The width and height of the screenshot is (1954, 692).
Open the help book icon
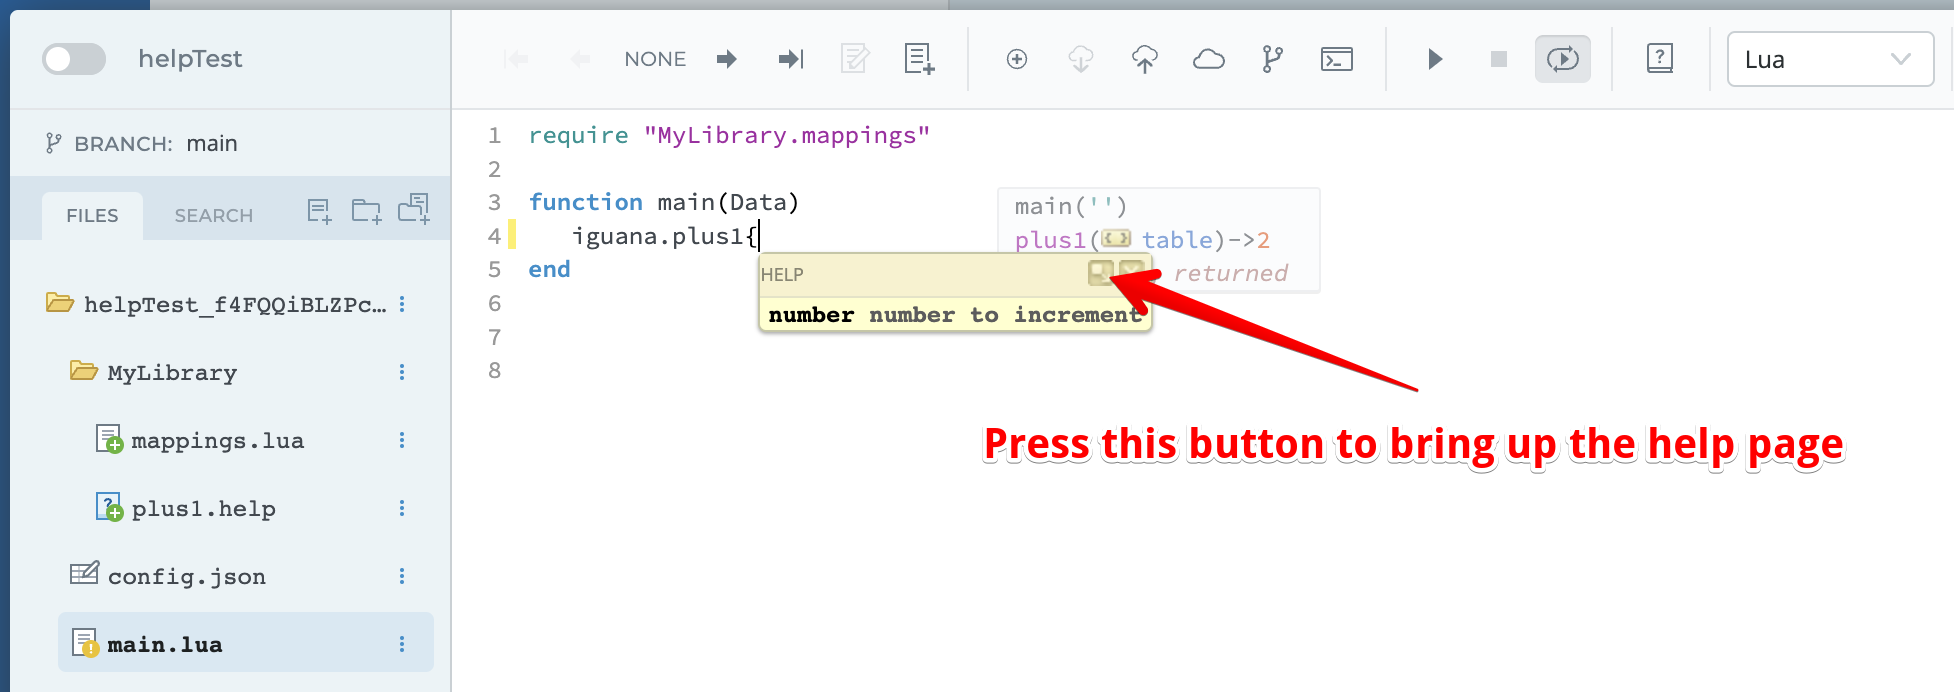tap(1659, 59)
